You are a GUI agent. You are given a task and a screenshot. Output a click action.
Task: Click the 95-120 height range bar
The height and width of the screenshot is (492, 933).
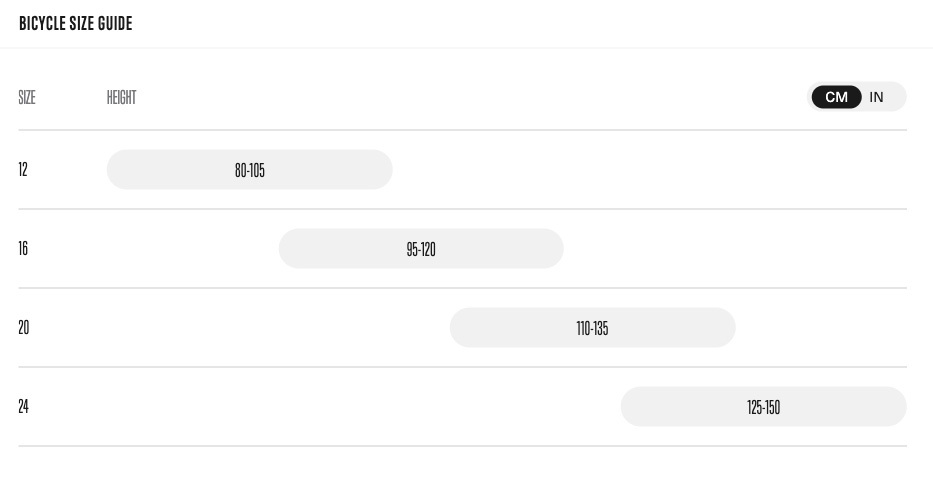pos(421,249)
